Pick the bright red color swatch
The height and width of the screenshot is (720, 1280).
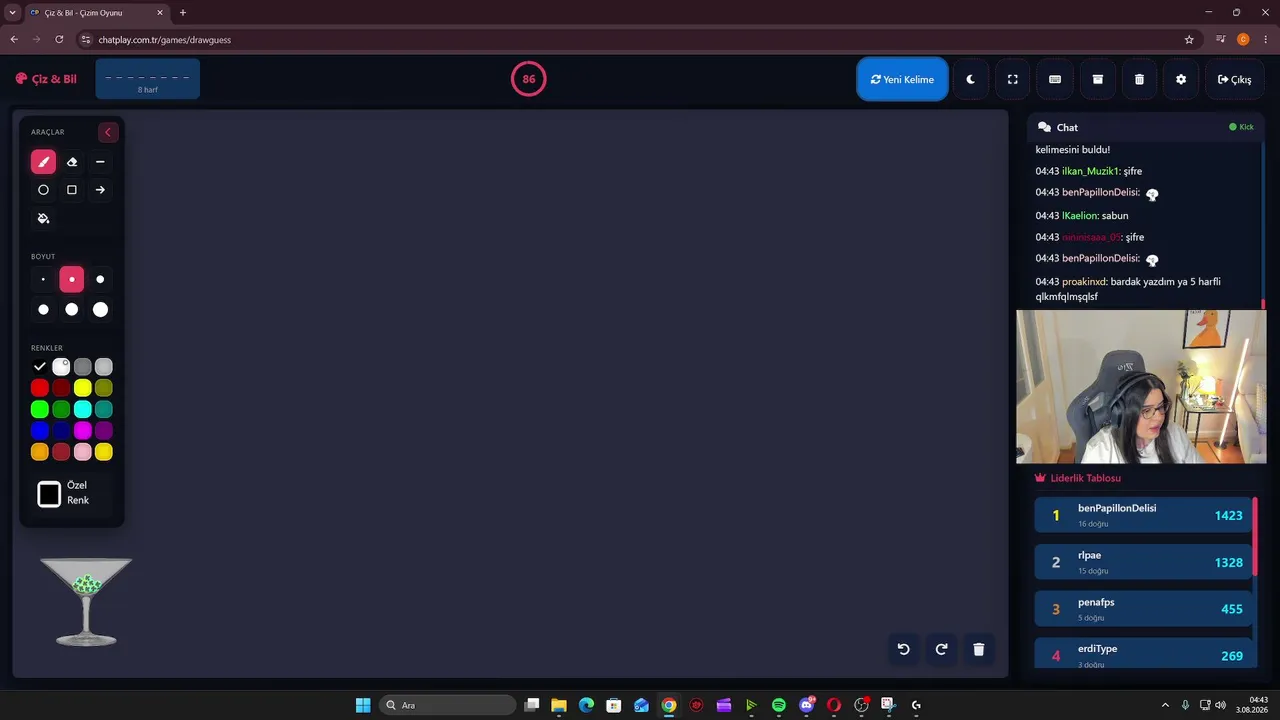pos(40,388)
